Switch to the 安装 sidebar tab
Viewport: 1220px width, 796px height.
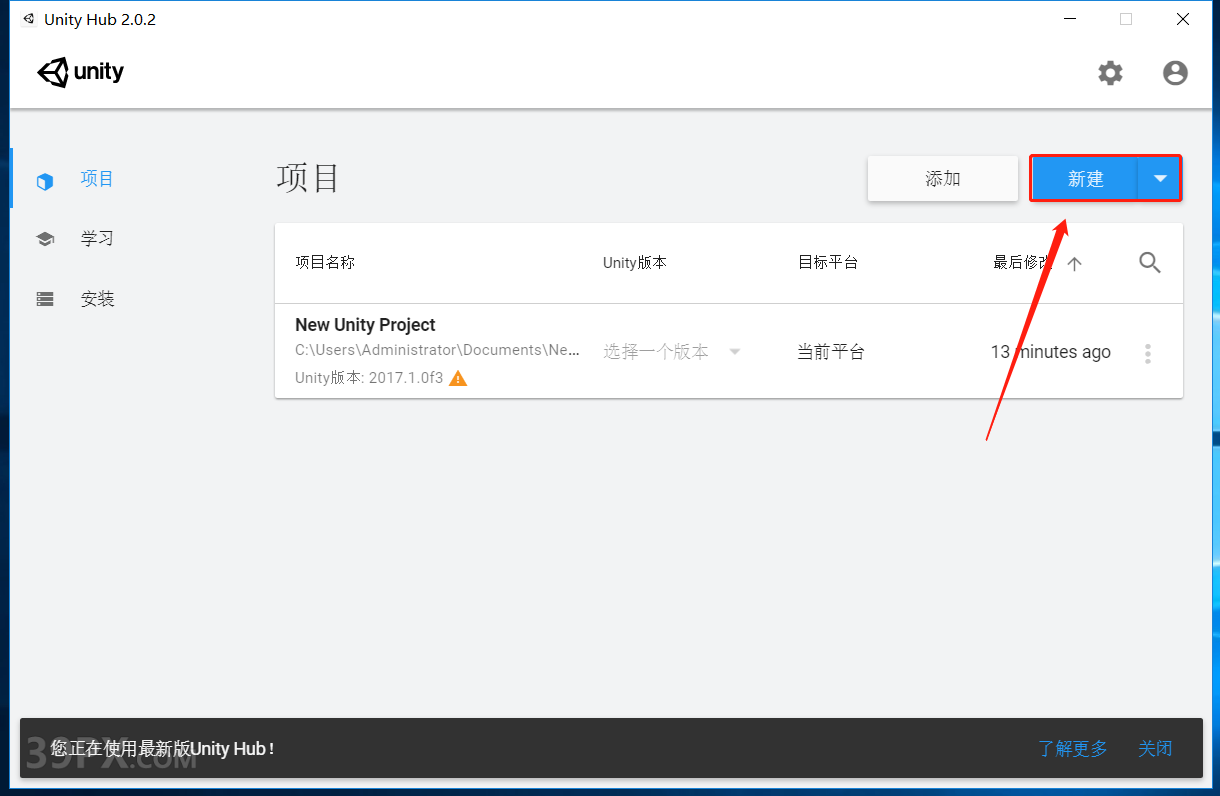pos(97,299)
